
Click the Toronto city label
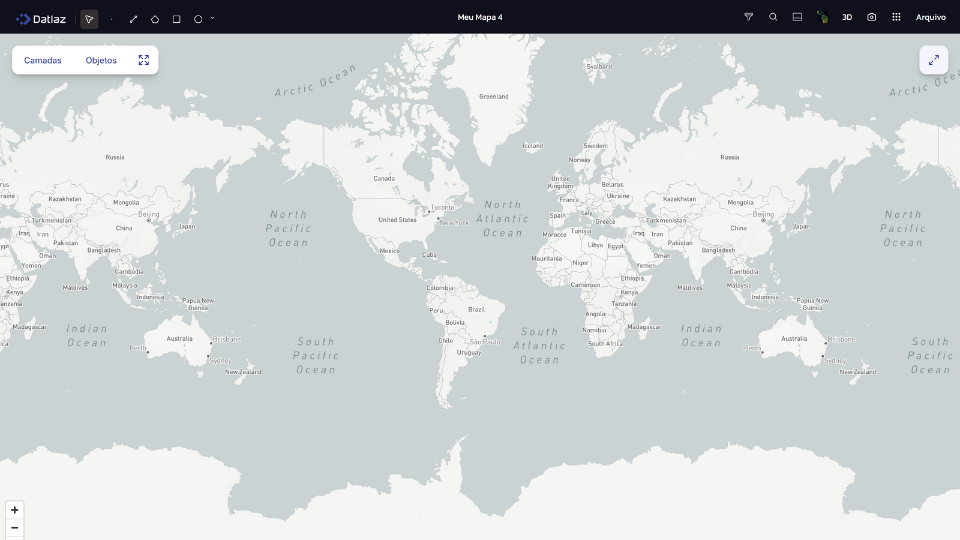443,208
